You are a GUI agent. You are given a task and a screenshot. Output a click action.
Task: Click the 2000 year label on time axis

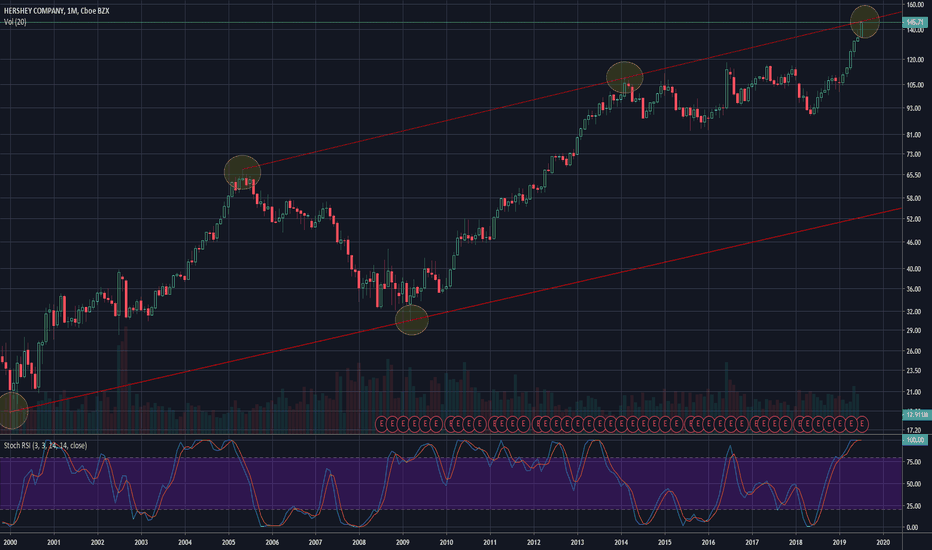(10, 542)
